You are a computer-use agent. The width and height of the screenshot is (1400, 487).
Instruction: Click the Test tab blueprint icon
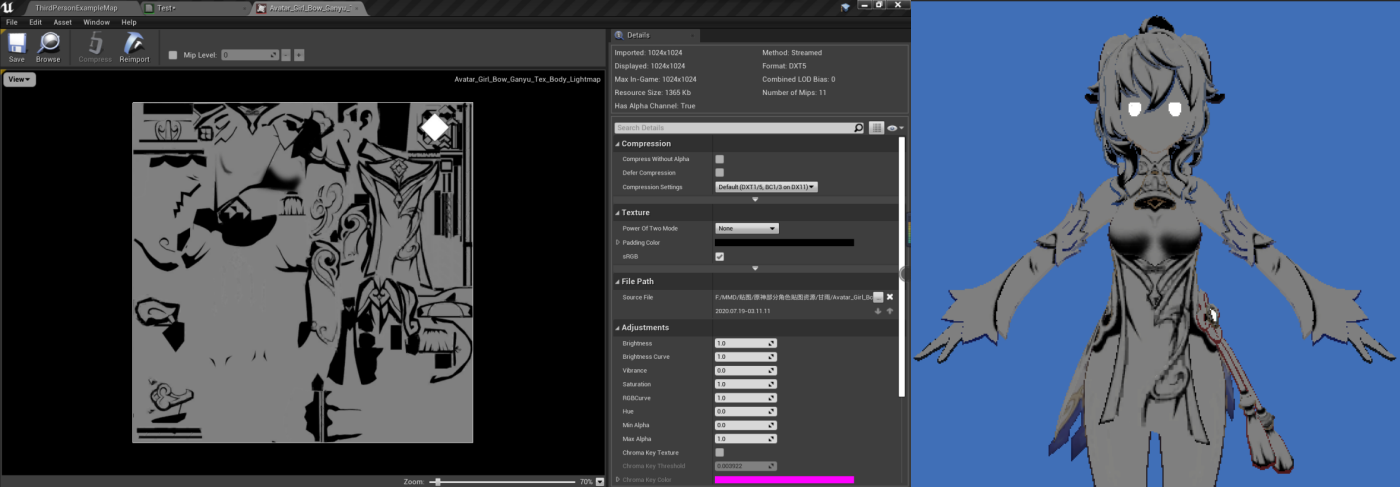tap(149, 8)
